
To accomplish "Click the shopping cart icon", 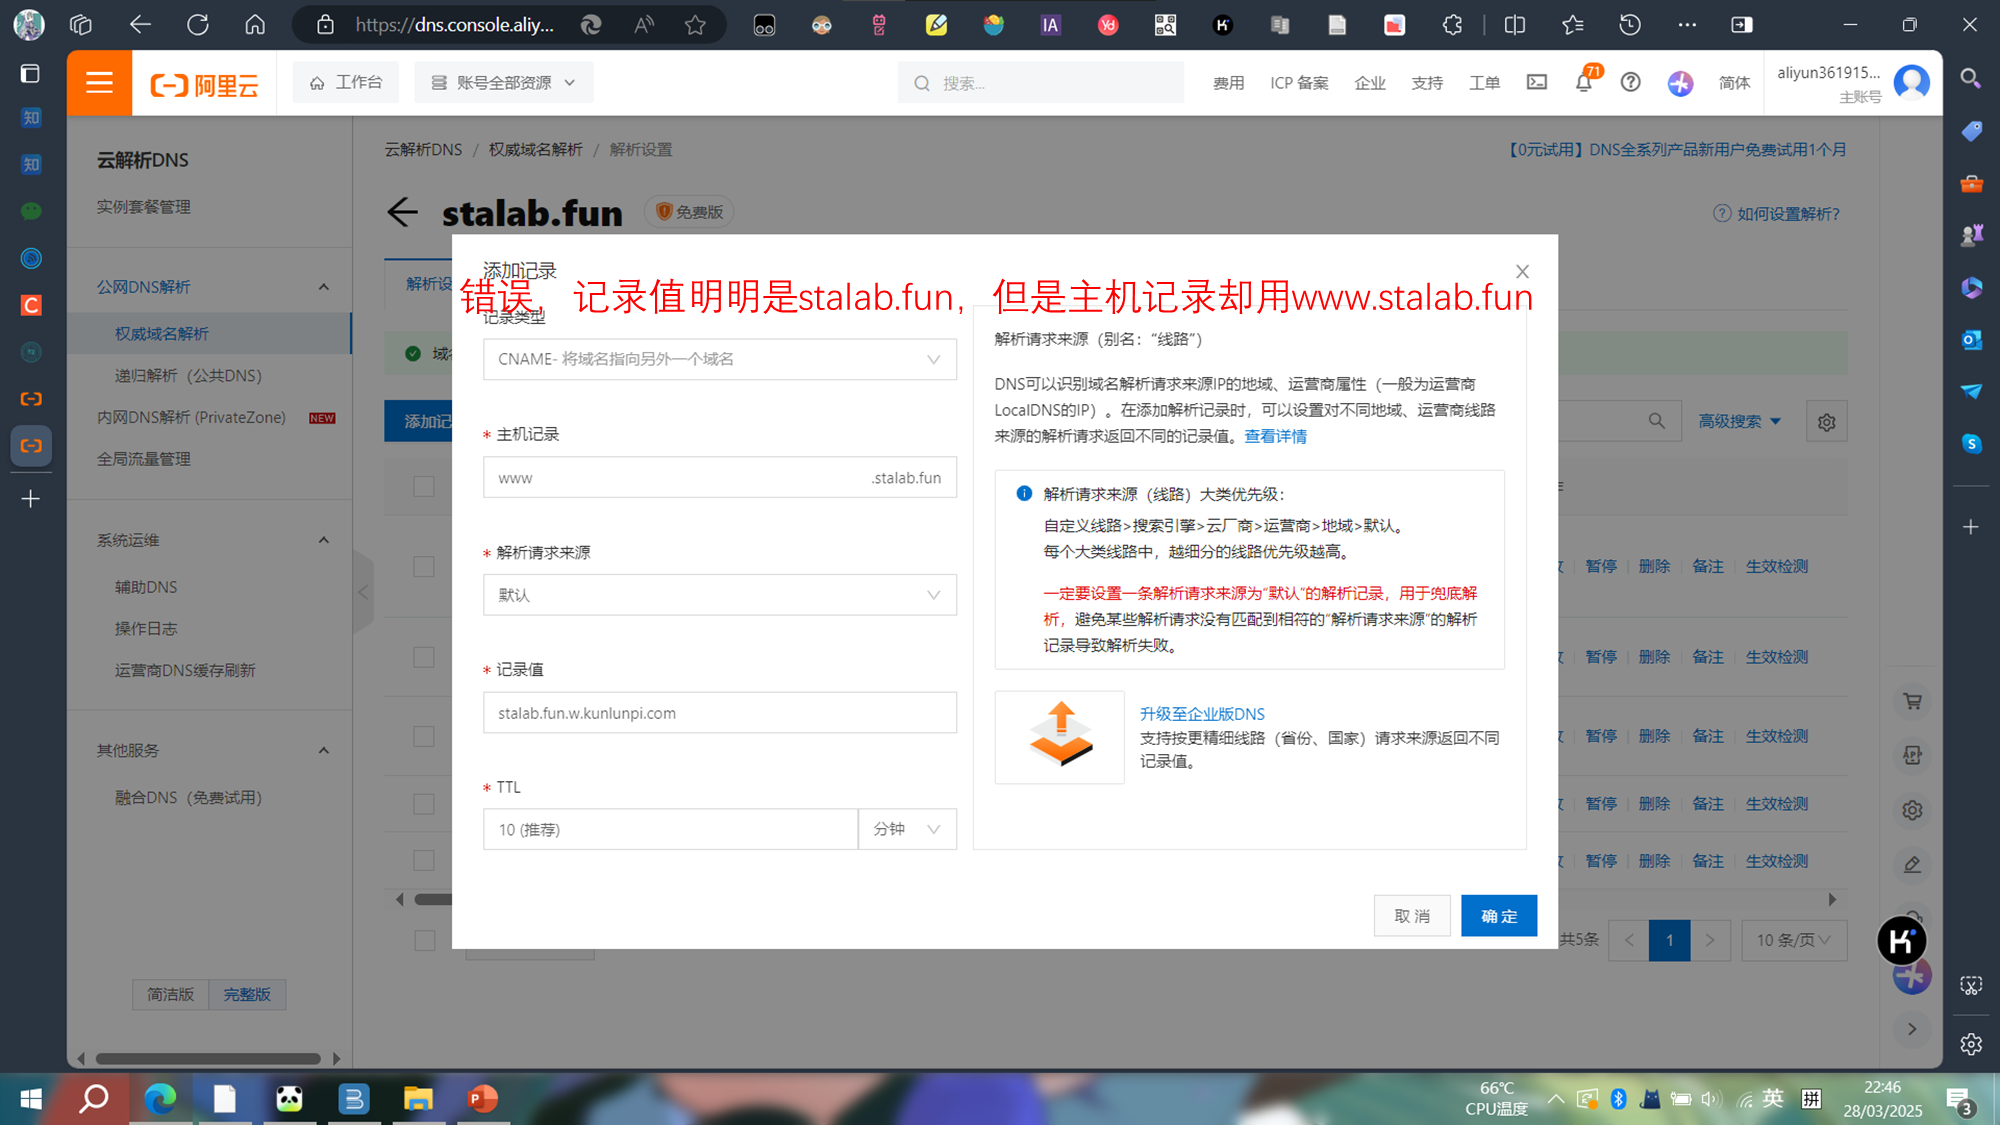I will point(1912,702).
